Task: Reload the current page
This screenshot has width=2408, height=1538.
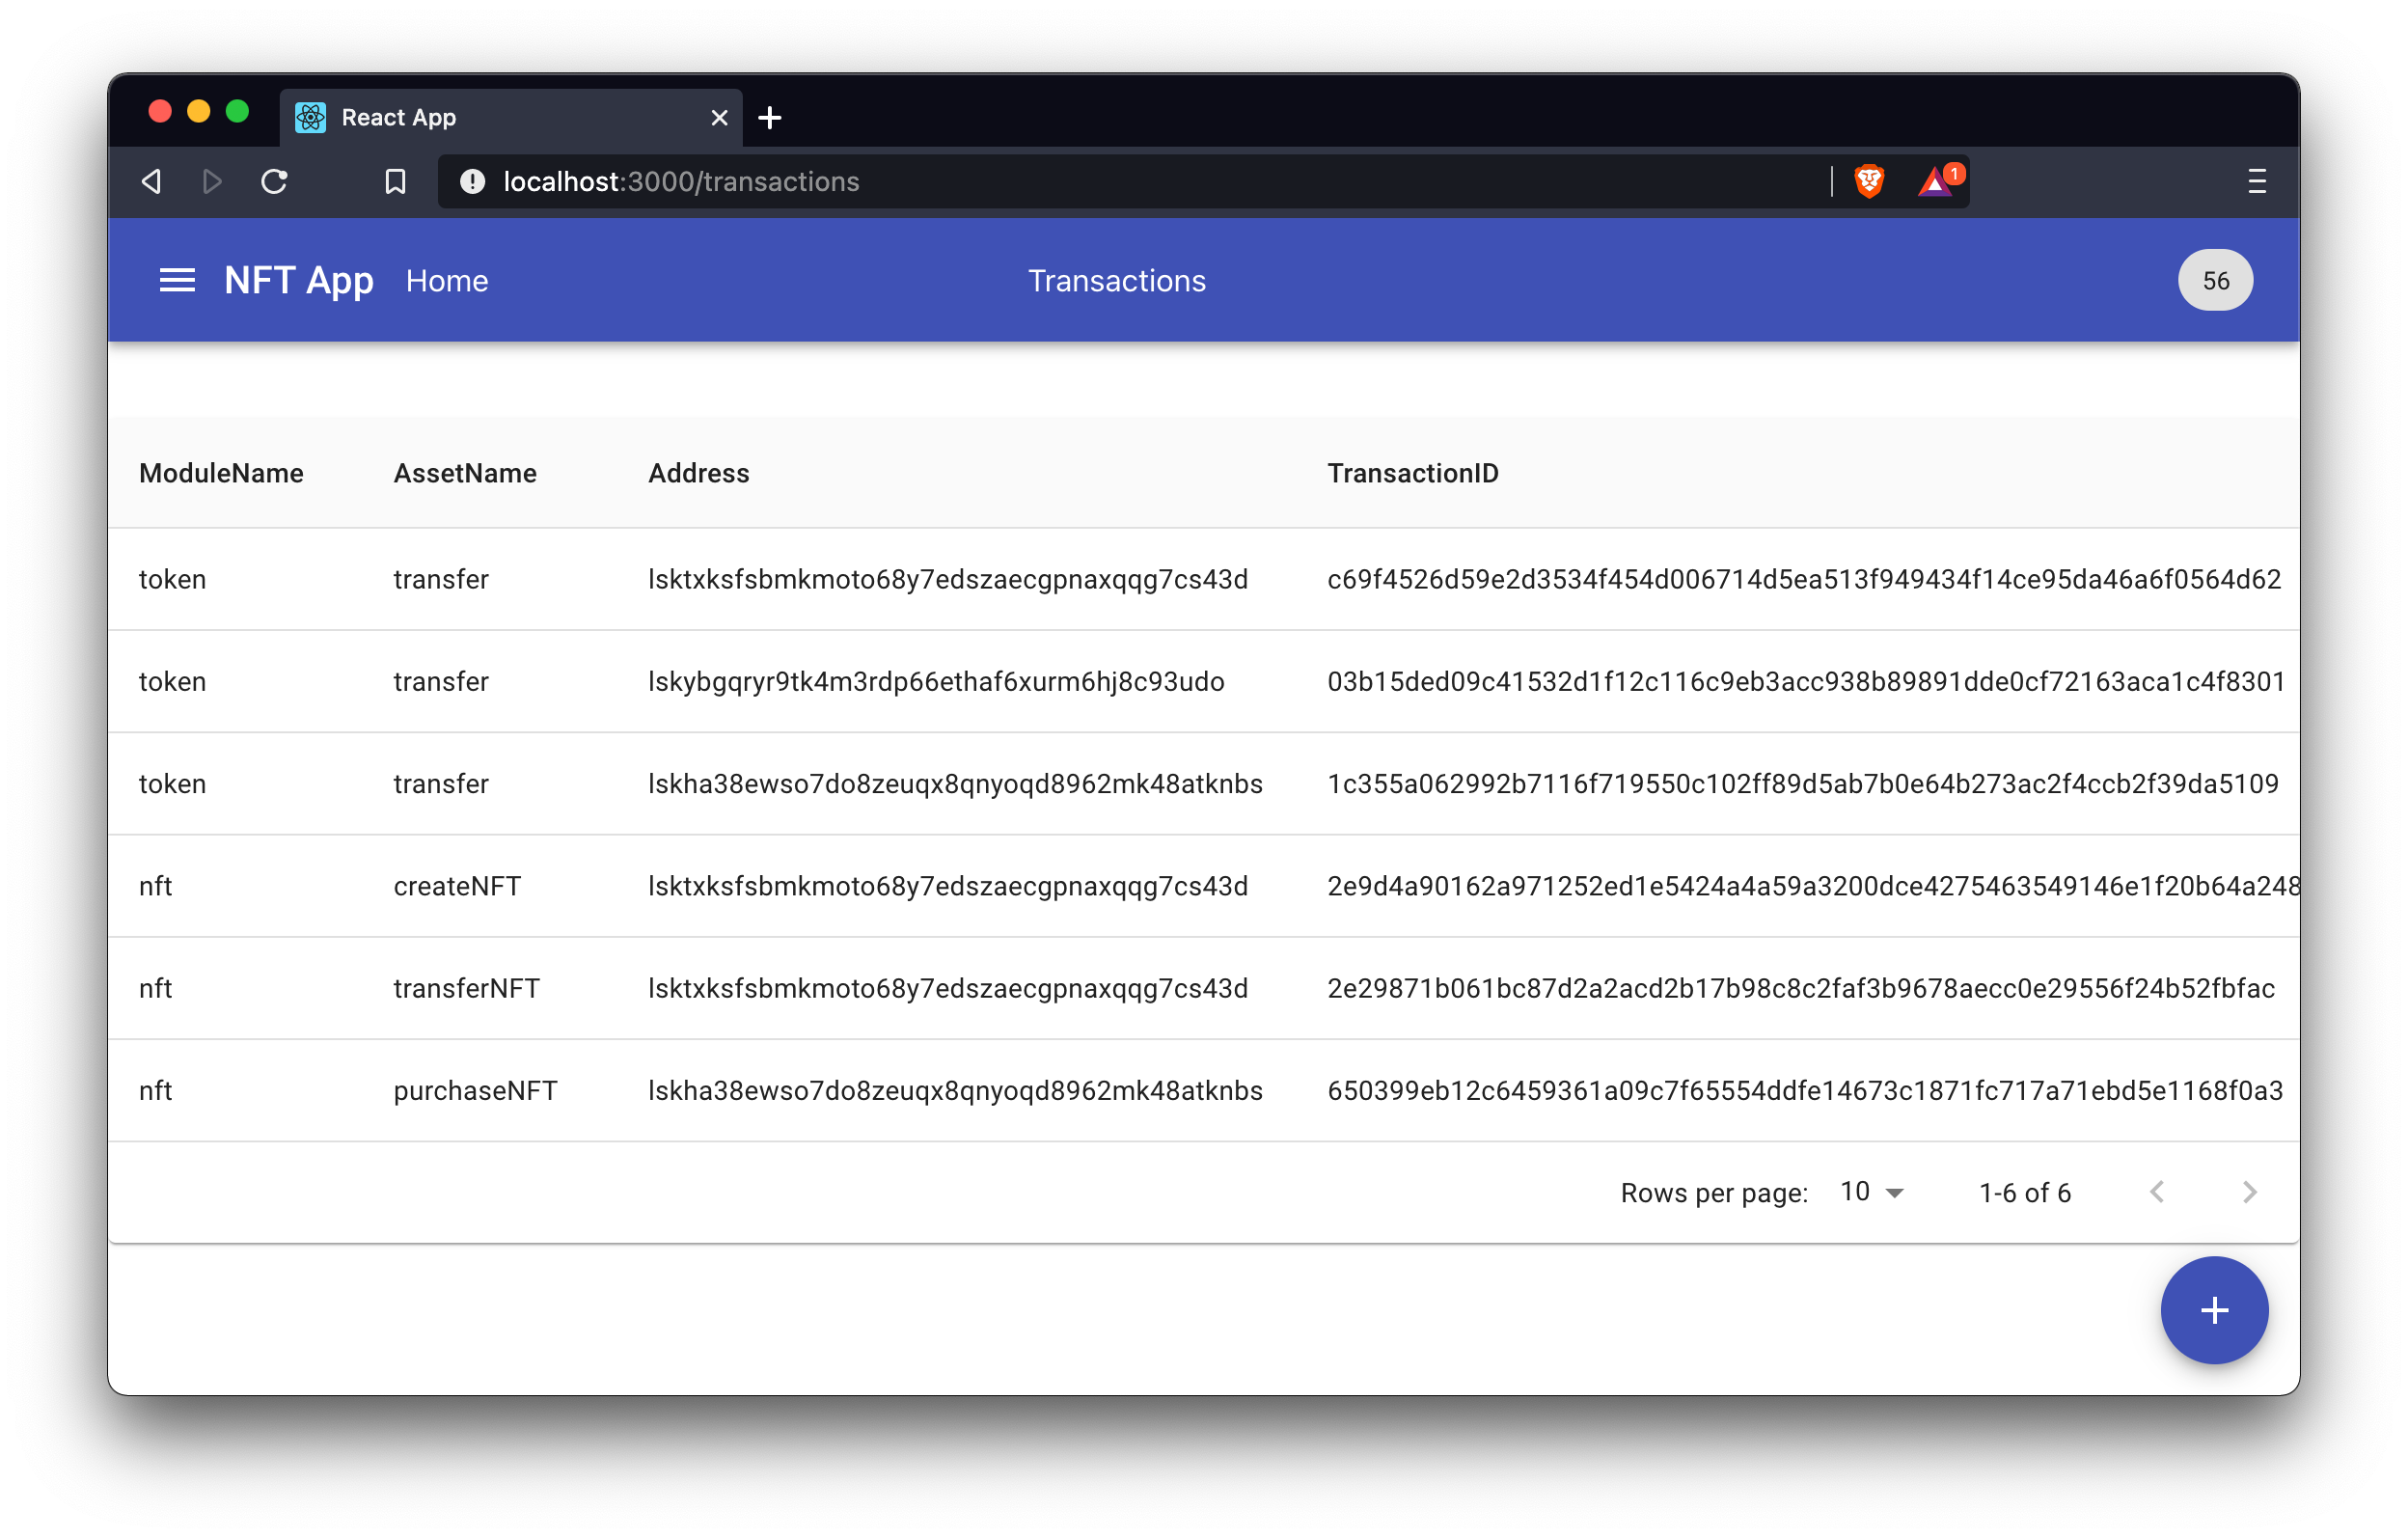Action: coord(275,181)
